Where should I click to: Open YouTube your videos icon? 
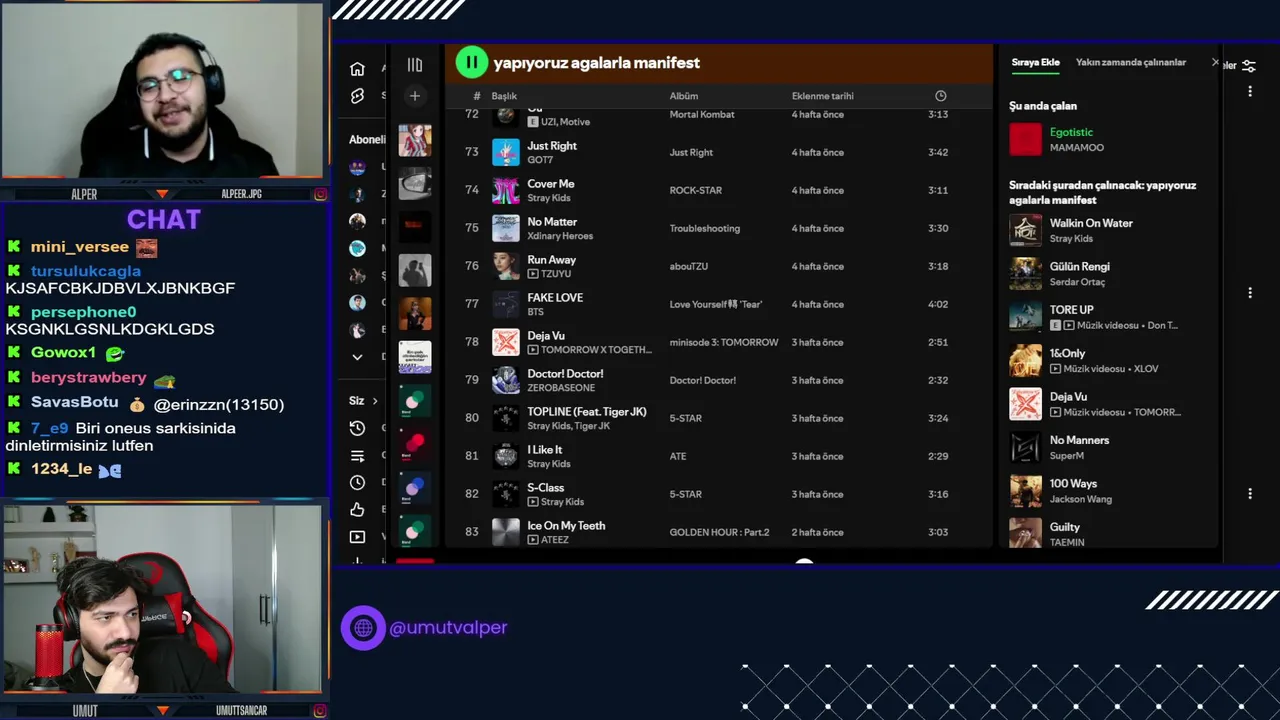tap(357, 537)
